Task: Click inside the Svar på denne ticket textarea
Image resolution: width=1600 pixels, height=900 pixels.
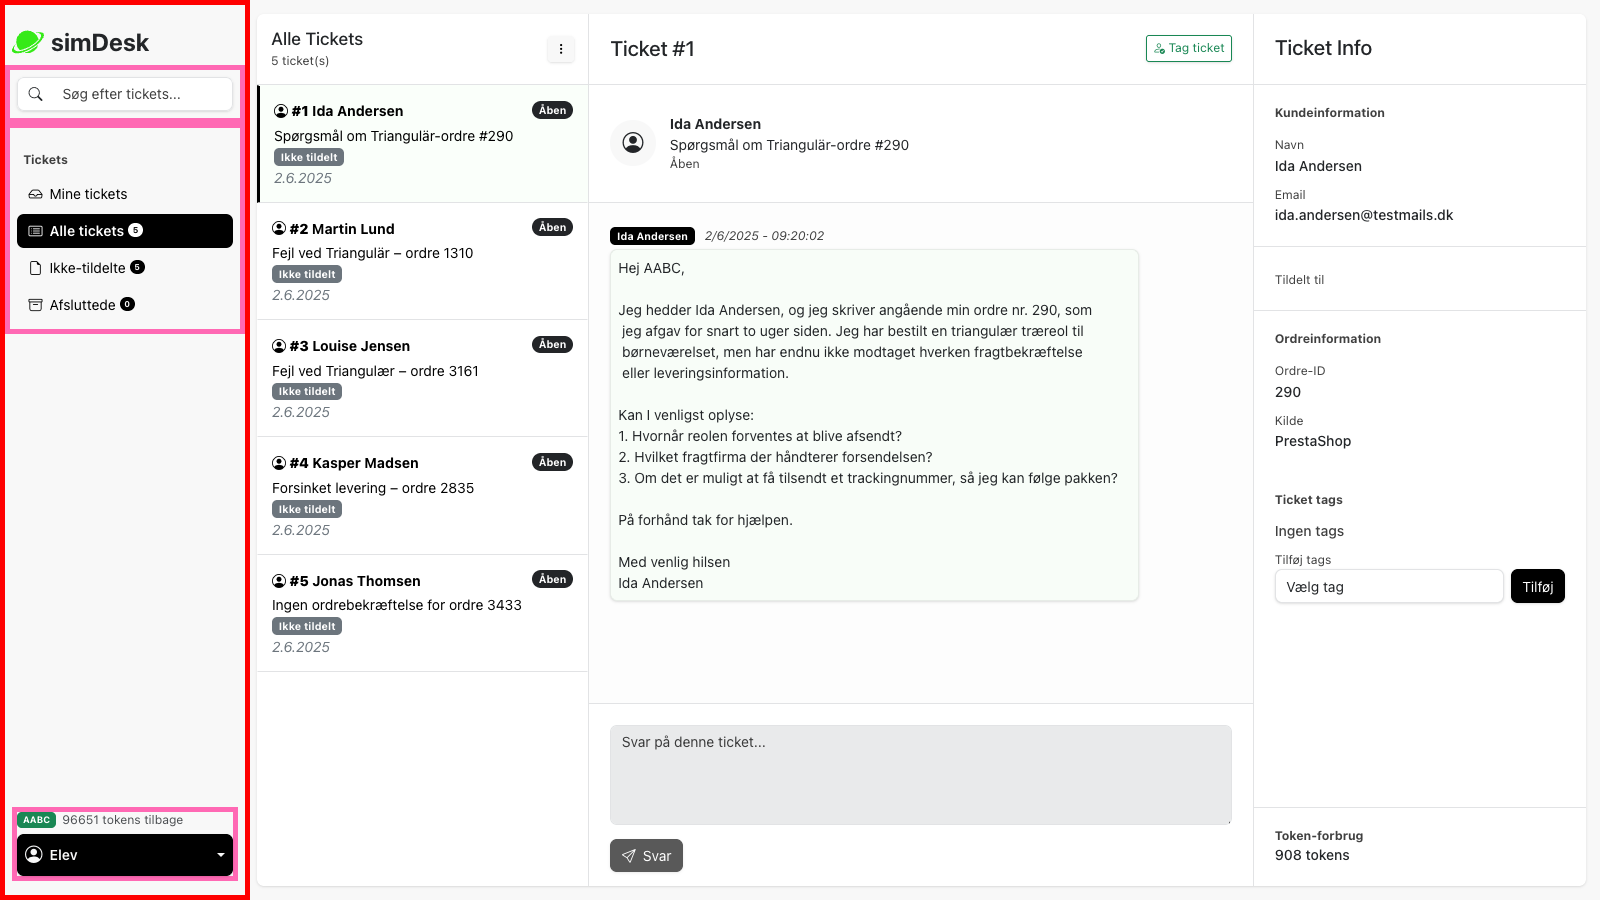Action: click(920, 775)
